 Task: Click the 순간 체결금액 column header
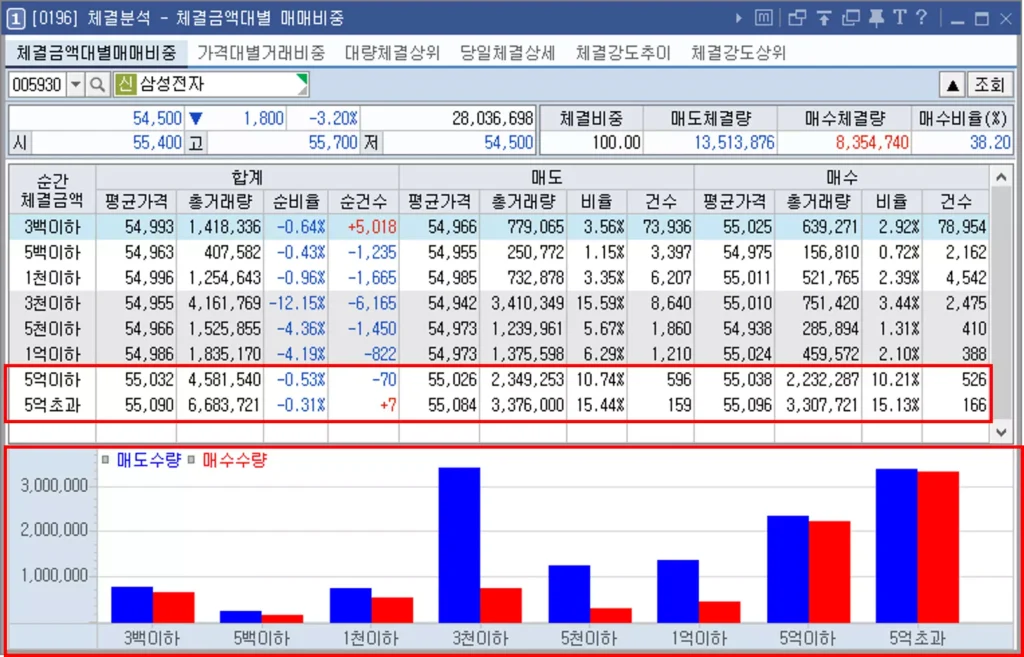(x=52, y=189)
